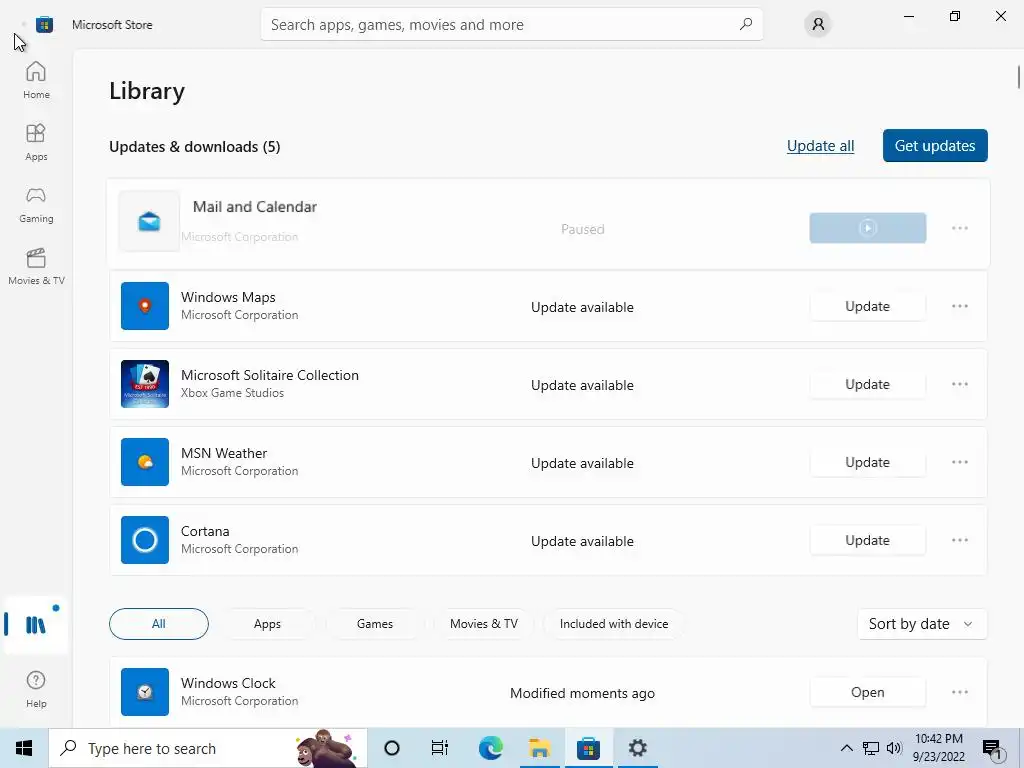The height and width of the screenshot is (768, 1024).
Task: Open more options for MSN Weather
Action: (959, 462)
